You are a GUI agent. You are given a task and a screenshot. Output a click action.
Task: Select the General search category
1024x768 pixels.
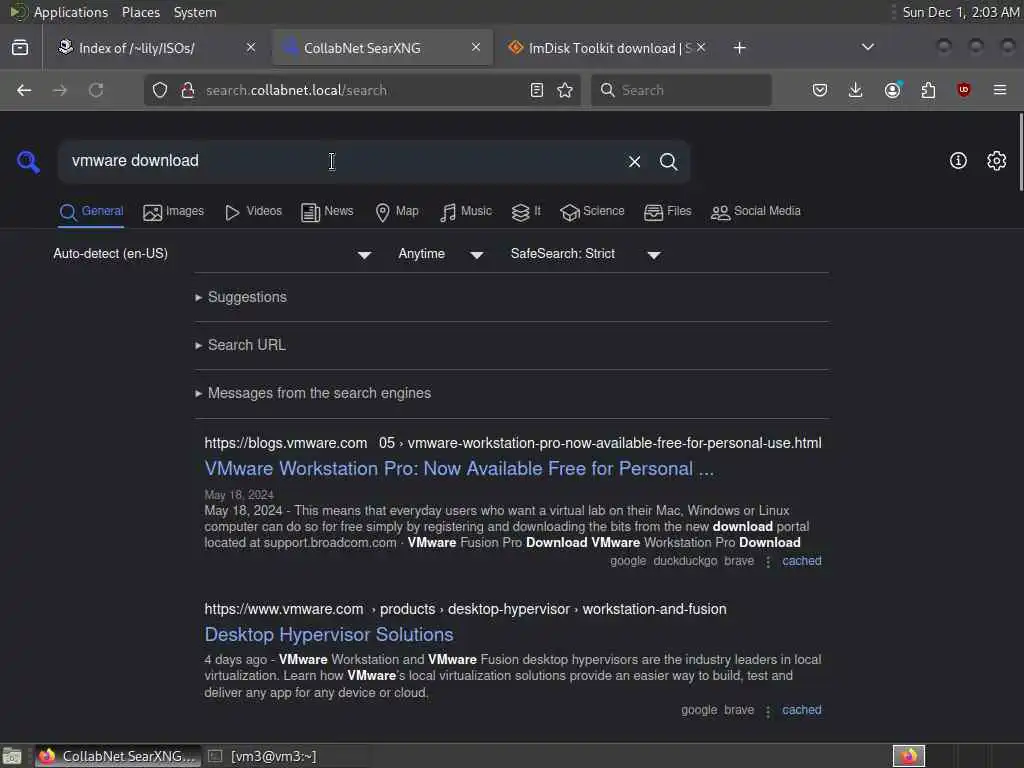91,212
